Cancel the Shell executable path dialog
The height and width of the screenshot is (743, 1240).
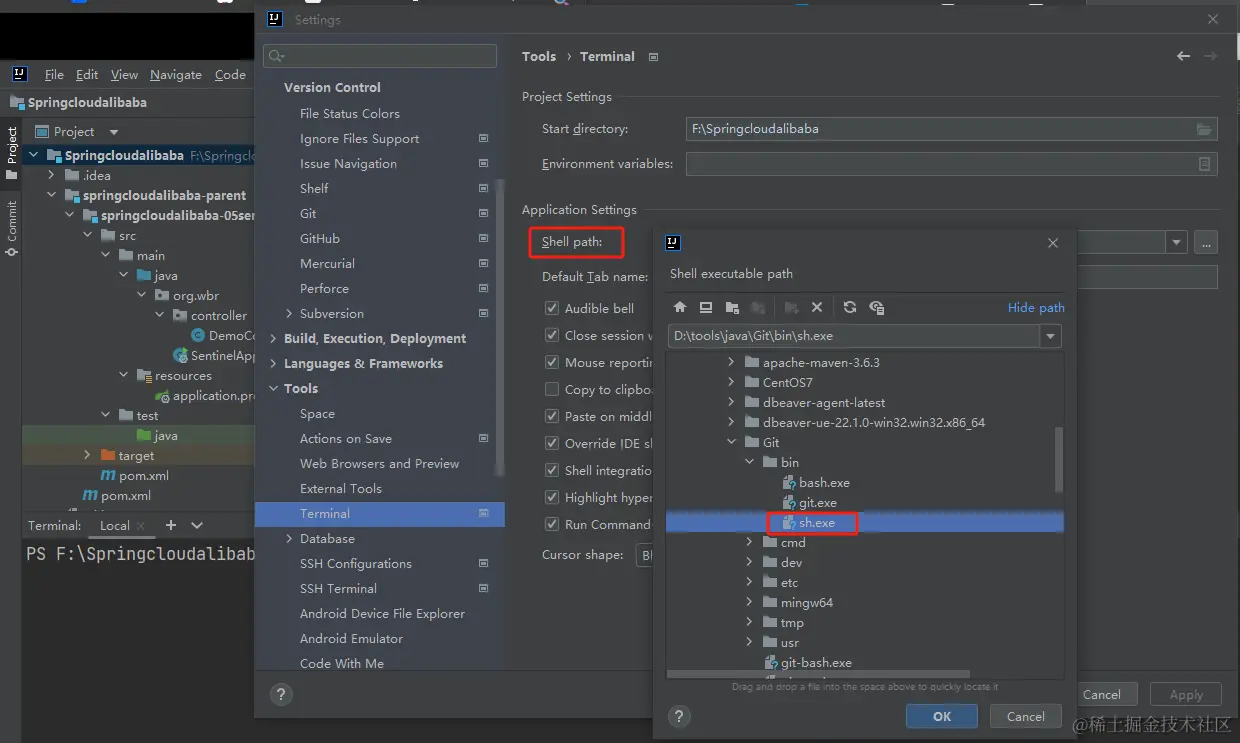[x=1026, y=716]
